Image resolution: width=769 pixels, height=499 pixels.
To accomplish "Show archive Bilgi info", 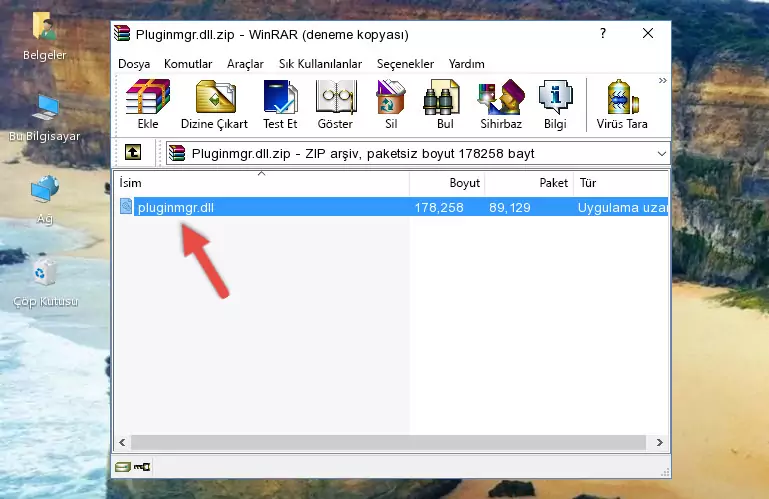I will [x=555, y=104].
